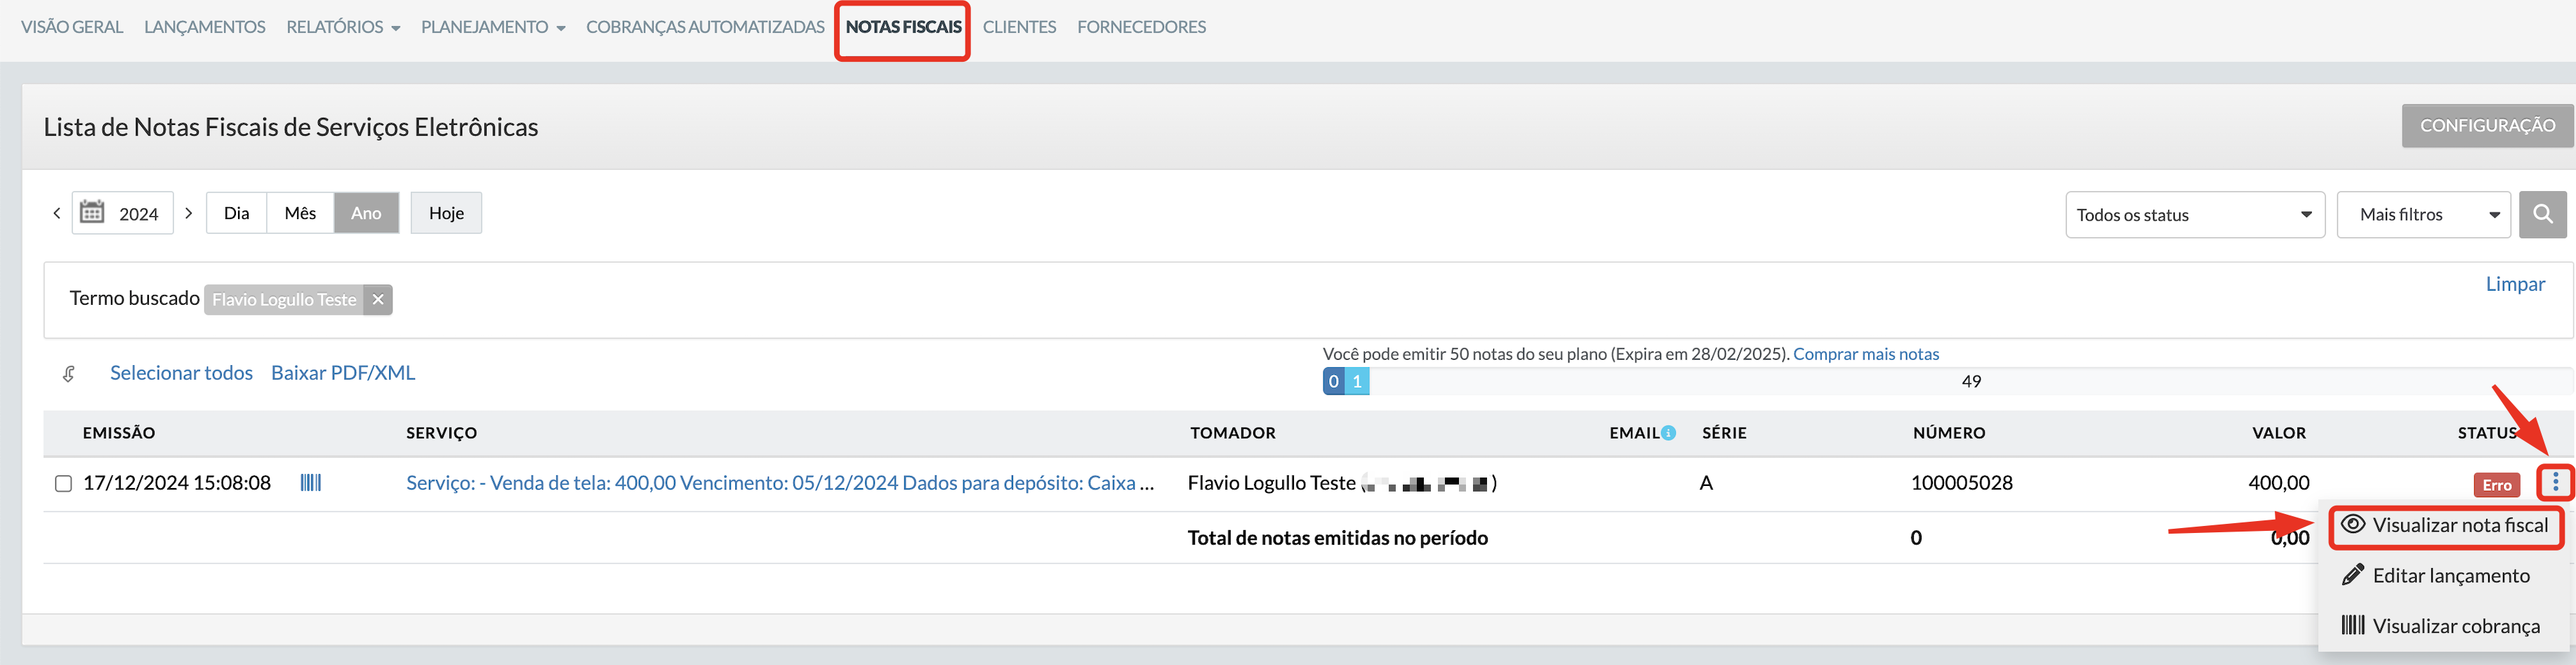The width and height of the screenshot is (2576, 665).
Task: Choose Visualizar cobrança menu item
Action: tap(2446, 626)
